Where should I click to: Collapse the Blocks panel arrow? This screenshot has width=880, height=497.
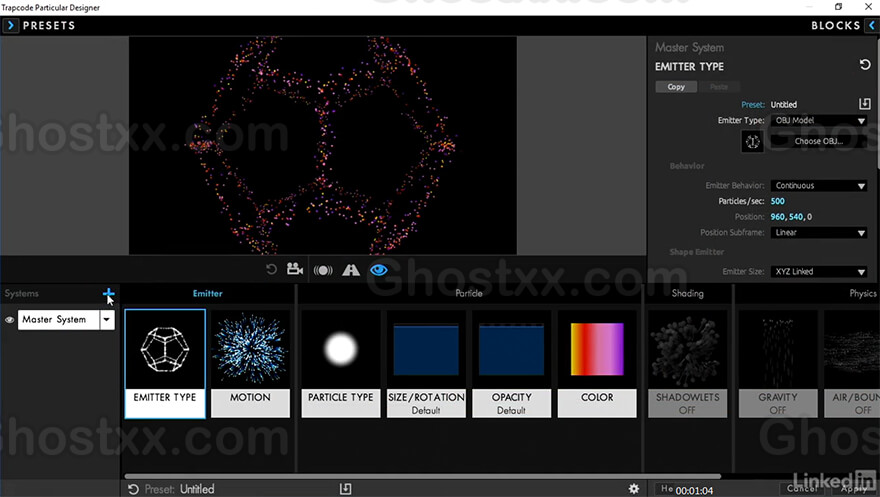(x=872, y=25)
